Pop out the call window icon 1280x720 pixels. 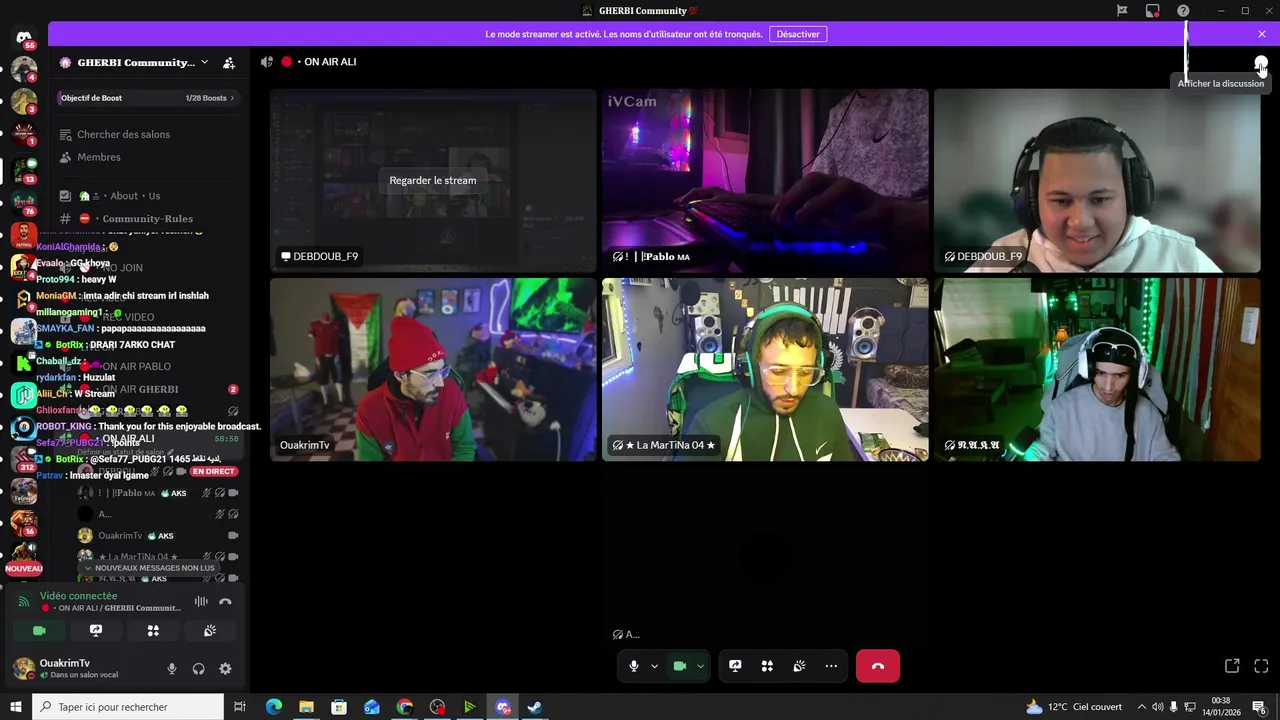click(x=1232, y=666)
